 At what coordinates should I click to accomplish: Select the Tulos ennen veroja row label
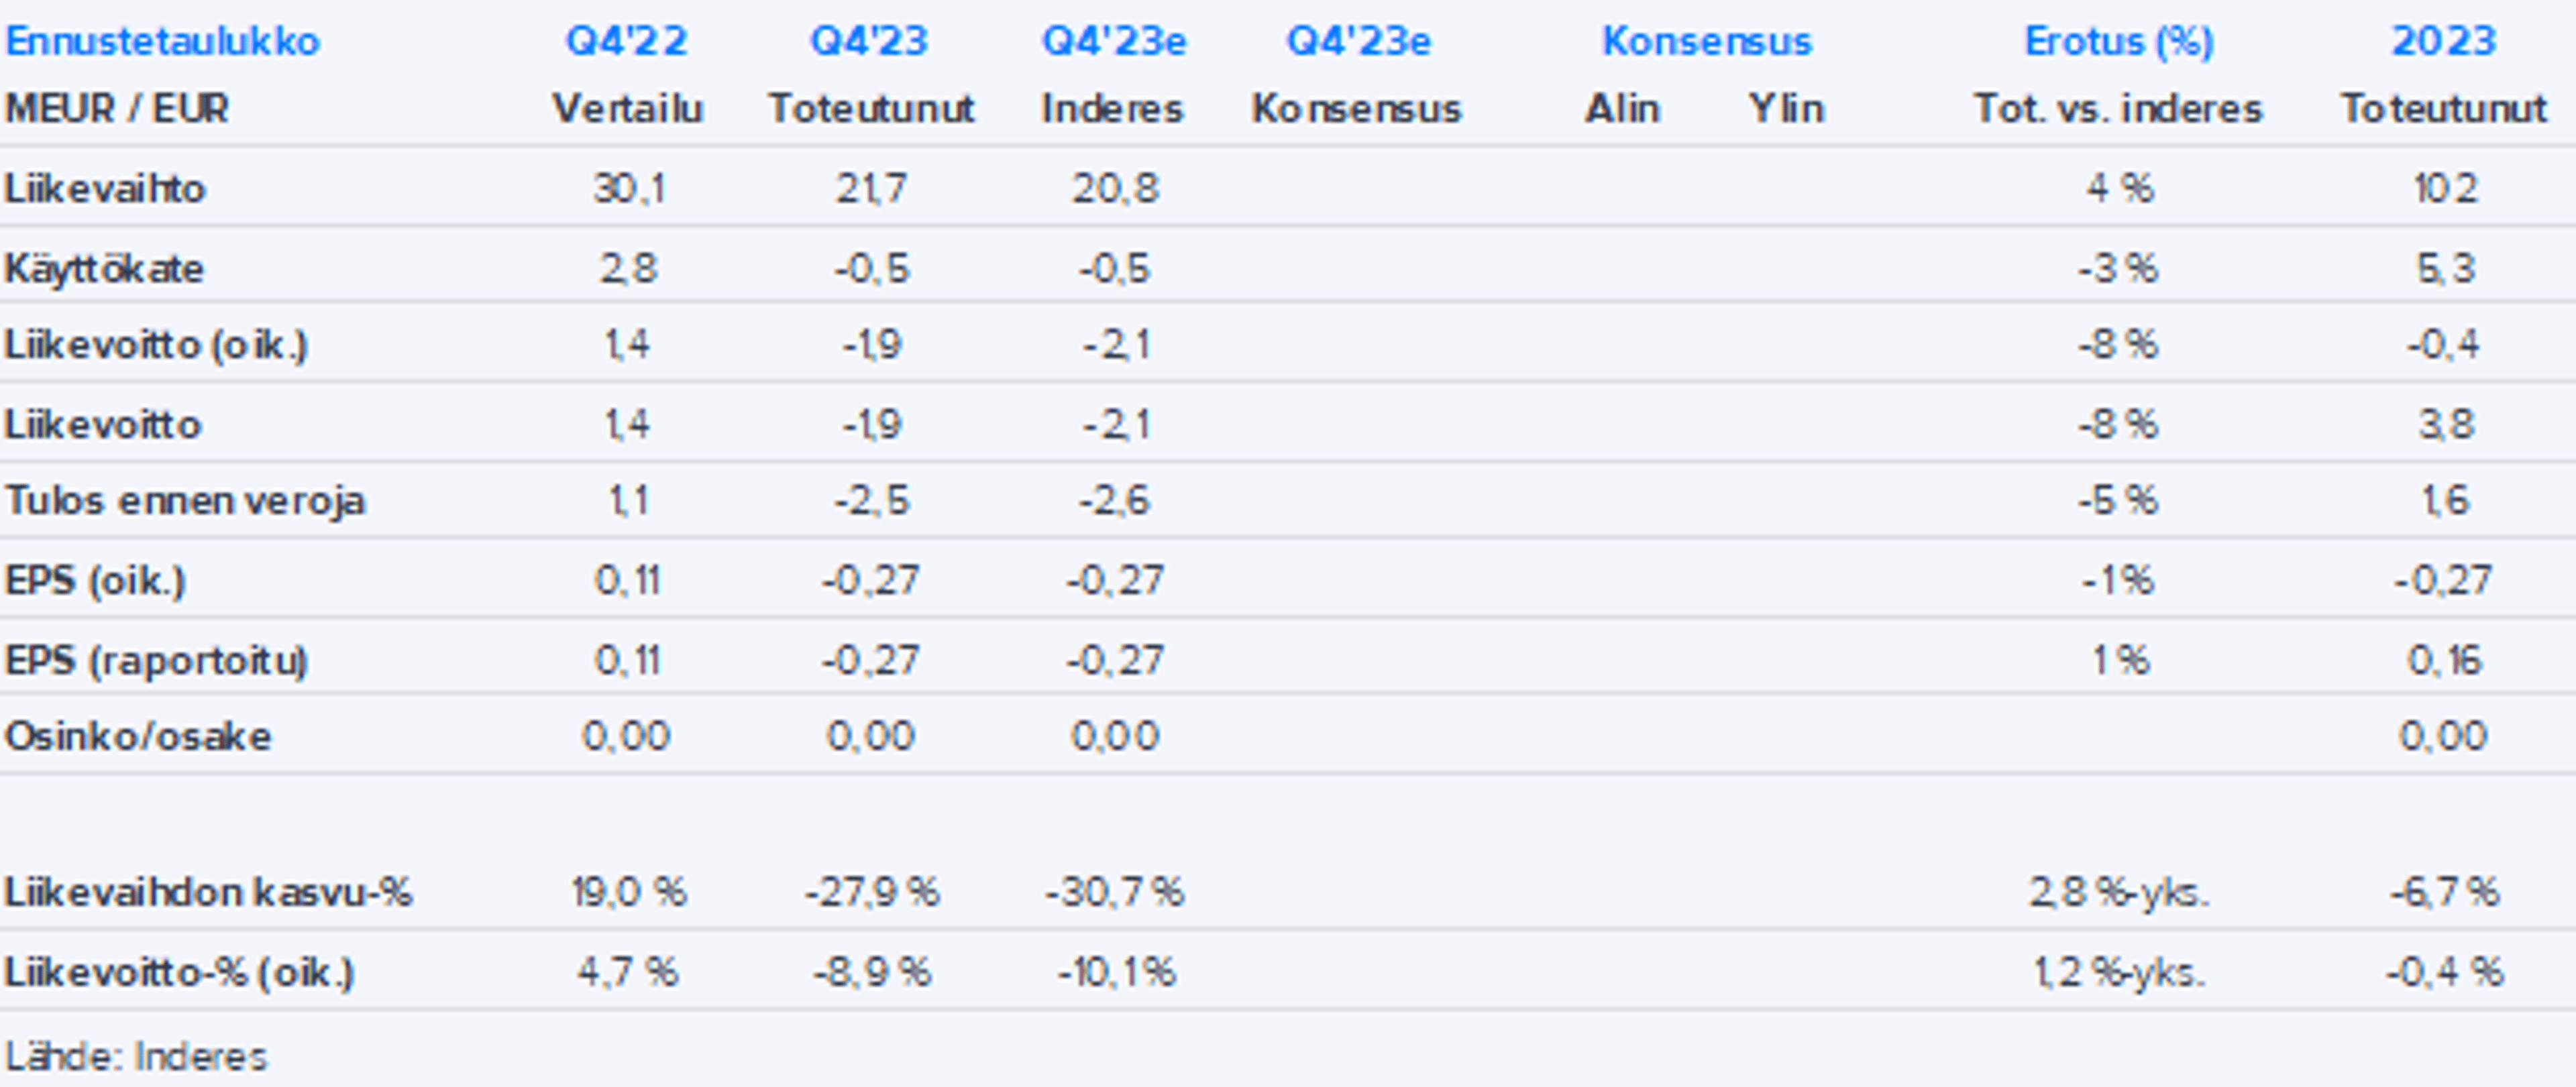(x=185, y=500)
